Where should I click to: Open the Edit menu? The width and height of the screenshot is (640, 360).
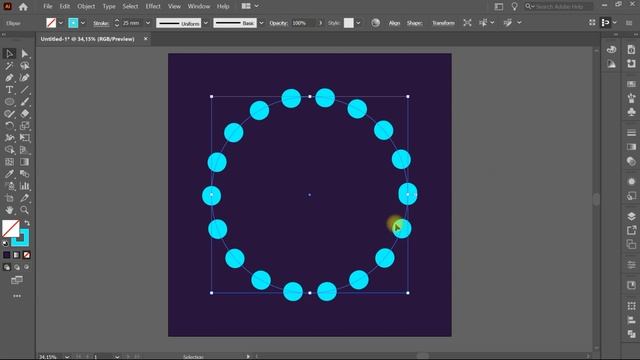point(64,6)
